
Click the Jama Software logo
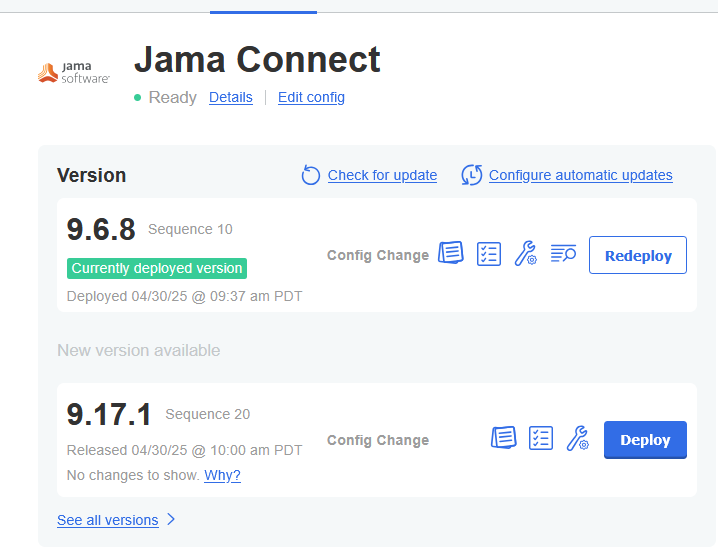(74, 73)
